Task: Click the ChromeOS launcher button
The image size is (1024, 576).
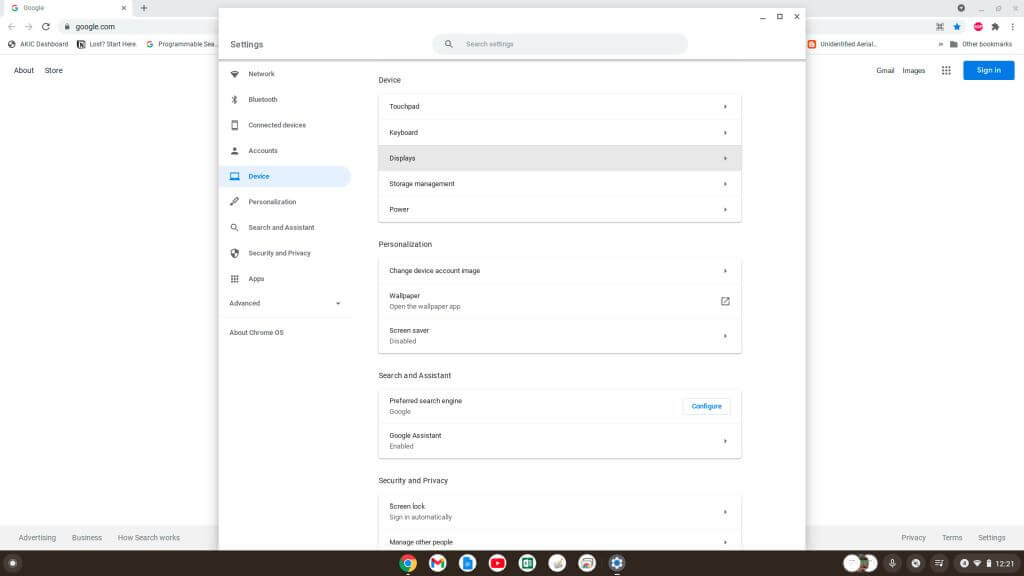Action: point(12,563)
